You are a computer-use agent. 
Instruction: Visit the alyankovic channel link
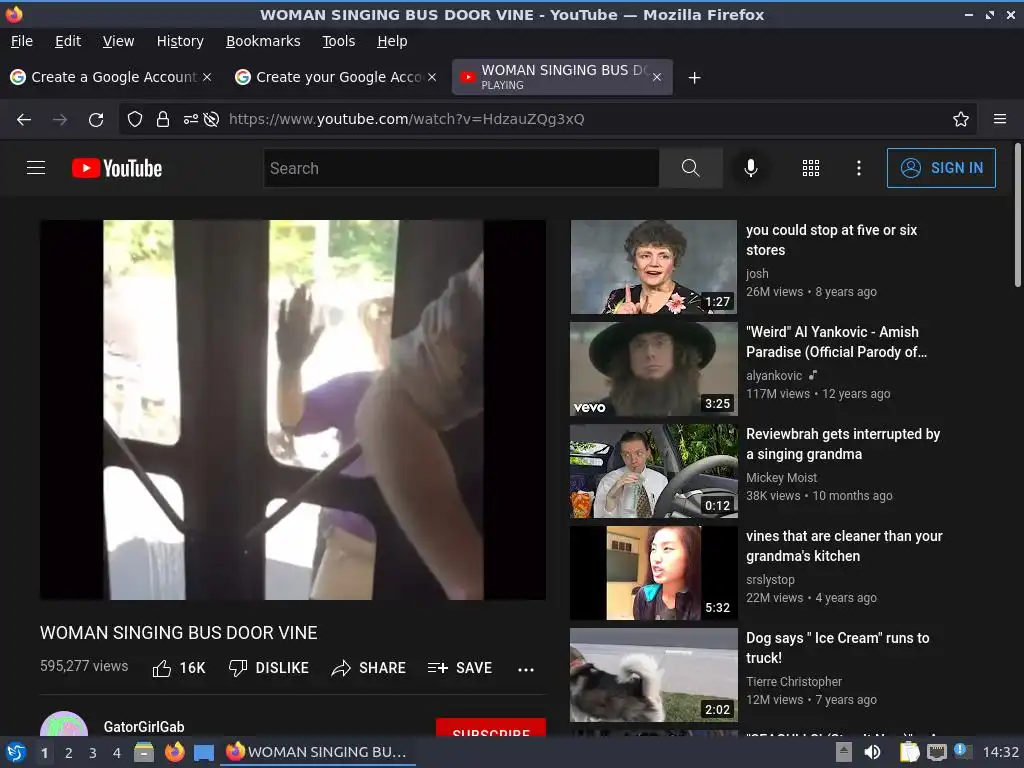(x=774, y=376)
